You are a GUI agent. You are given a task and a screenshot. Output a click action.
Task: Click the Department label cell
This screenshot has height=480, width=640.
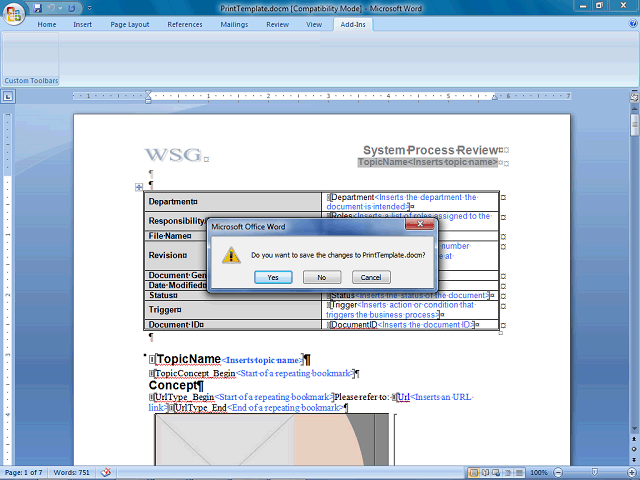click(233, 202)
